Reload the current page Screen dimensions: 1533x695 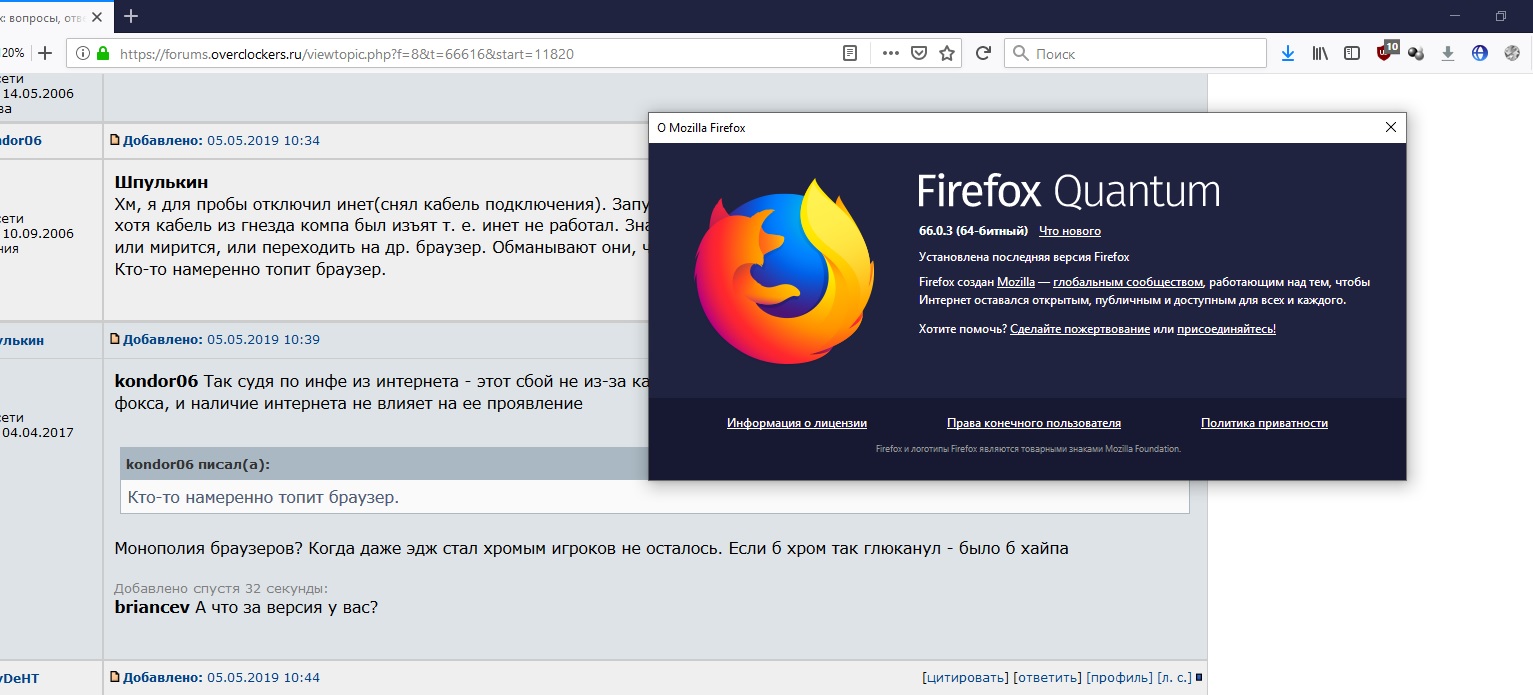pyautogui.click(x=983, y=53)
